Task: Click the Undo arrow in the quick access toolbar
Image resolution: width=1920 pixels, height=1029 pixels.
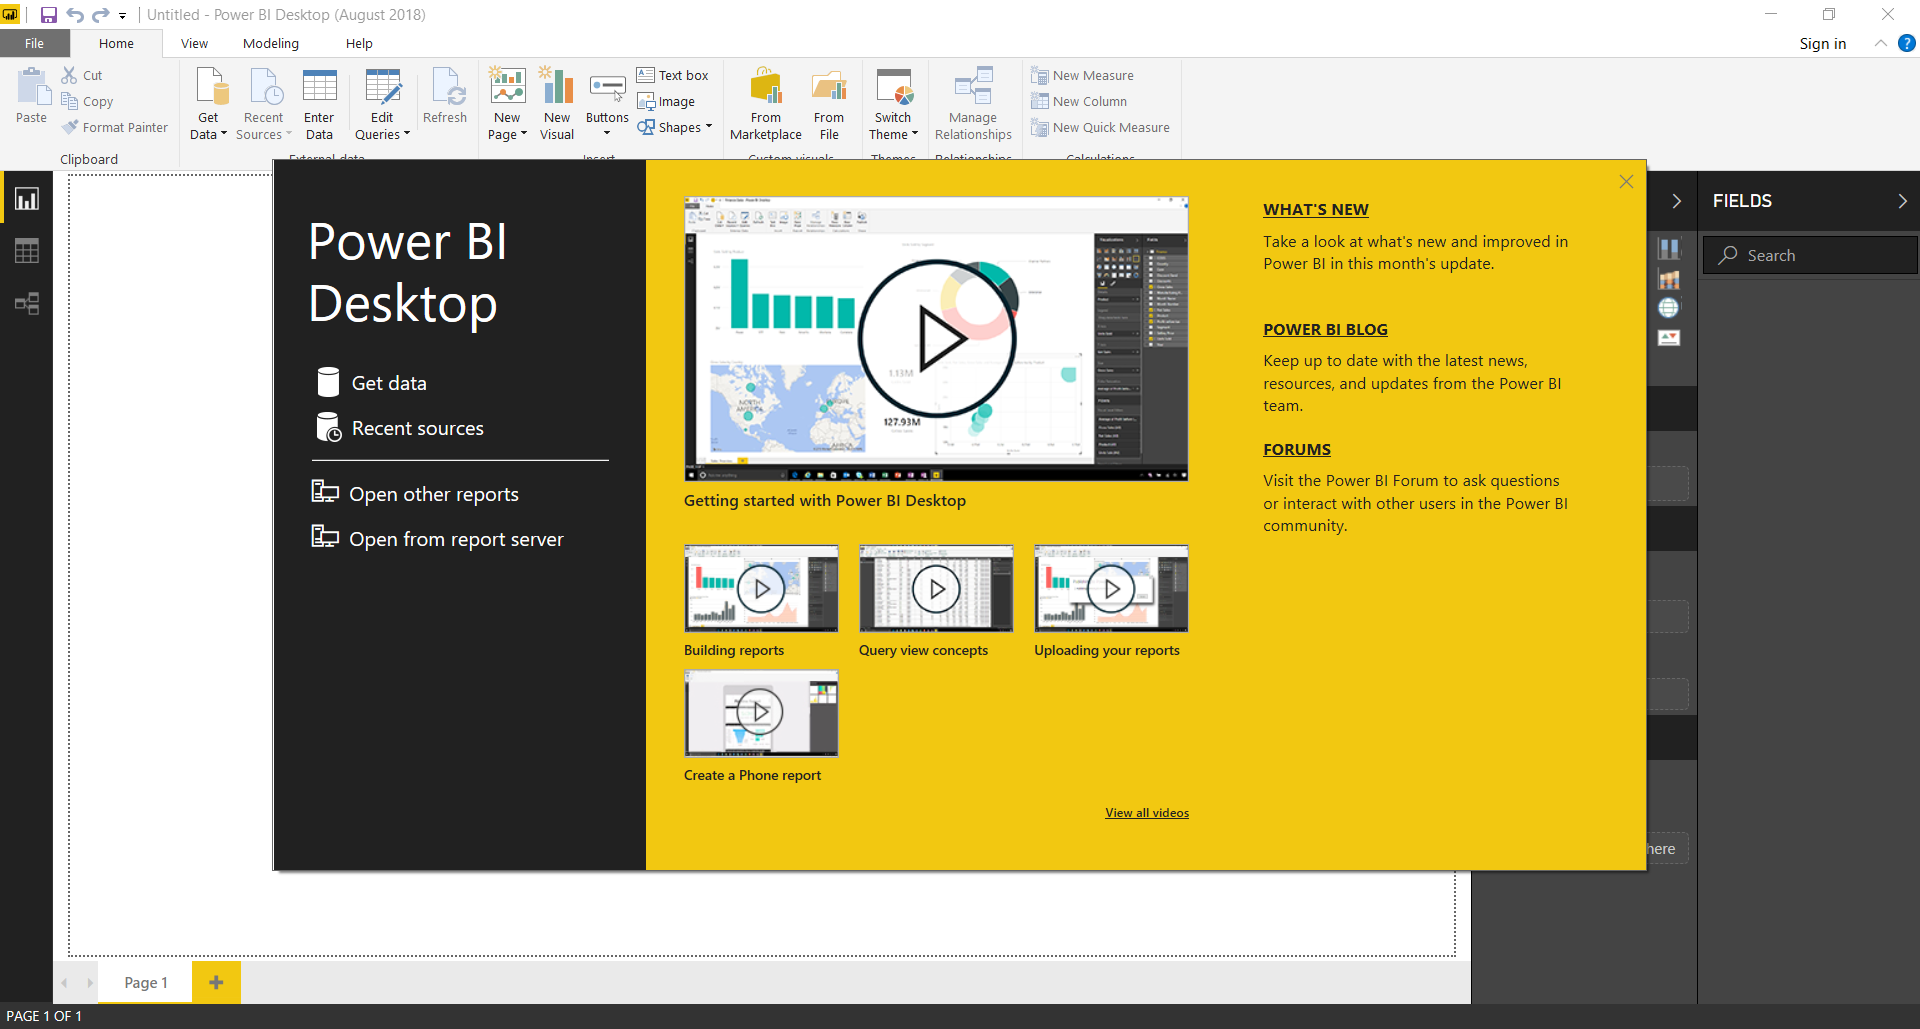Action: [75, 15]
